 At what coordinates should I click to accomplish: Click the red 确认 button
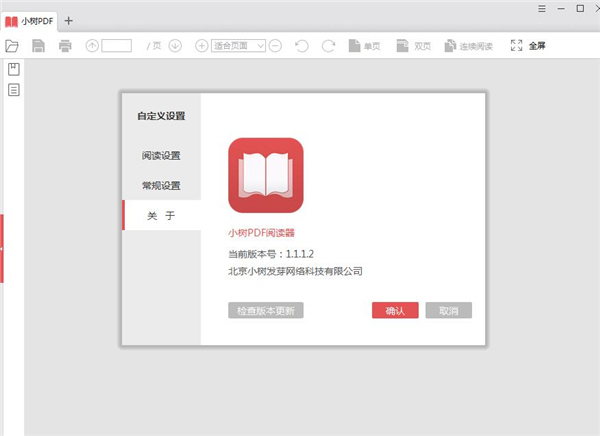point(395,310)
